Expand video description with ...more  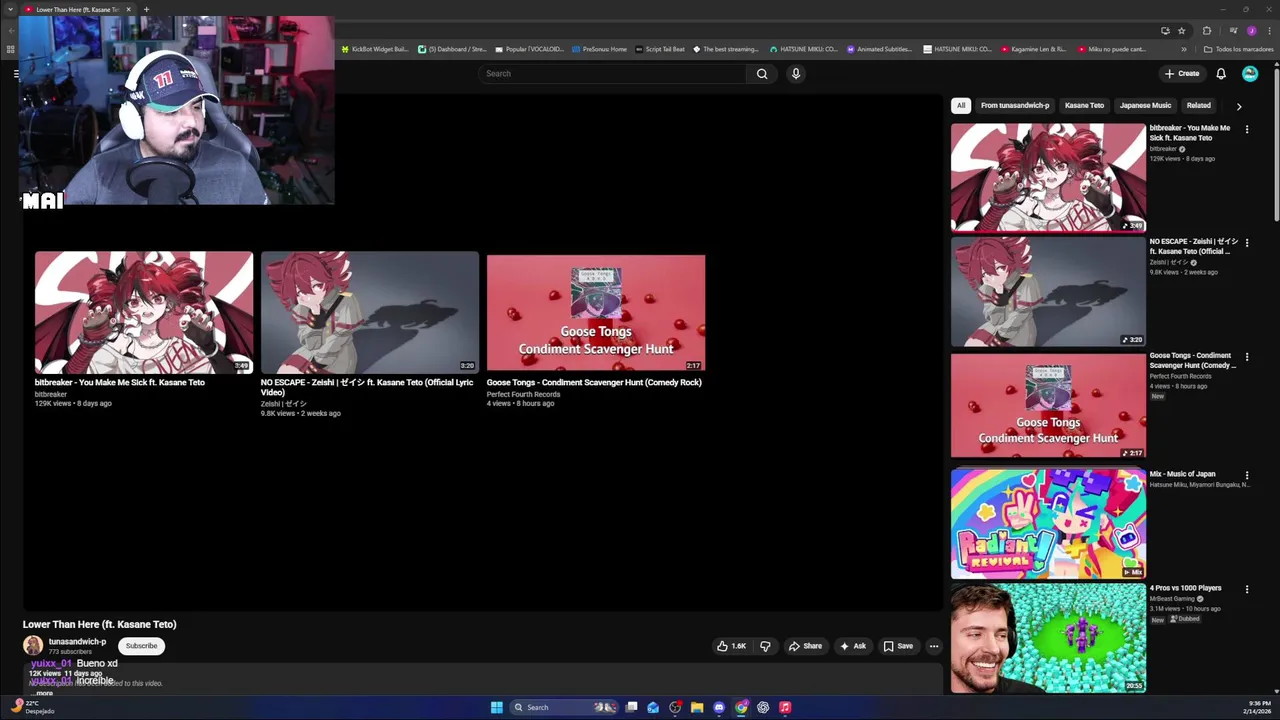tap(41, 693)
